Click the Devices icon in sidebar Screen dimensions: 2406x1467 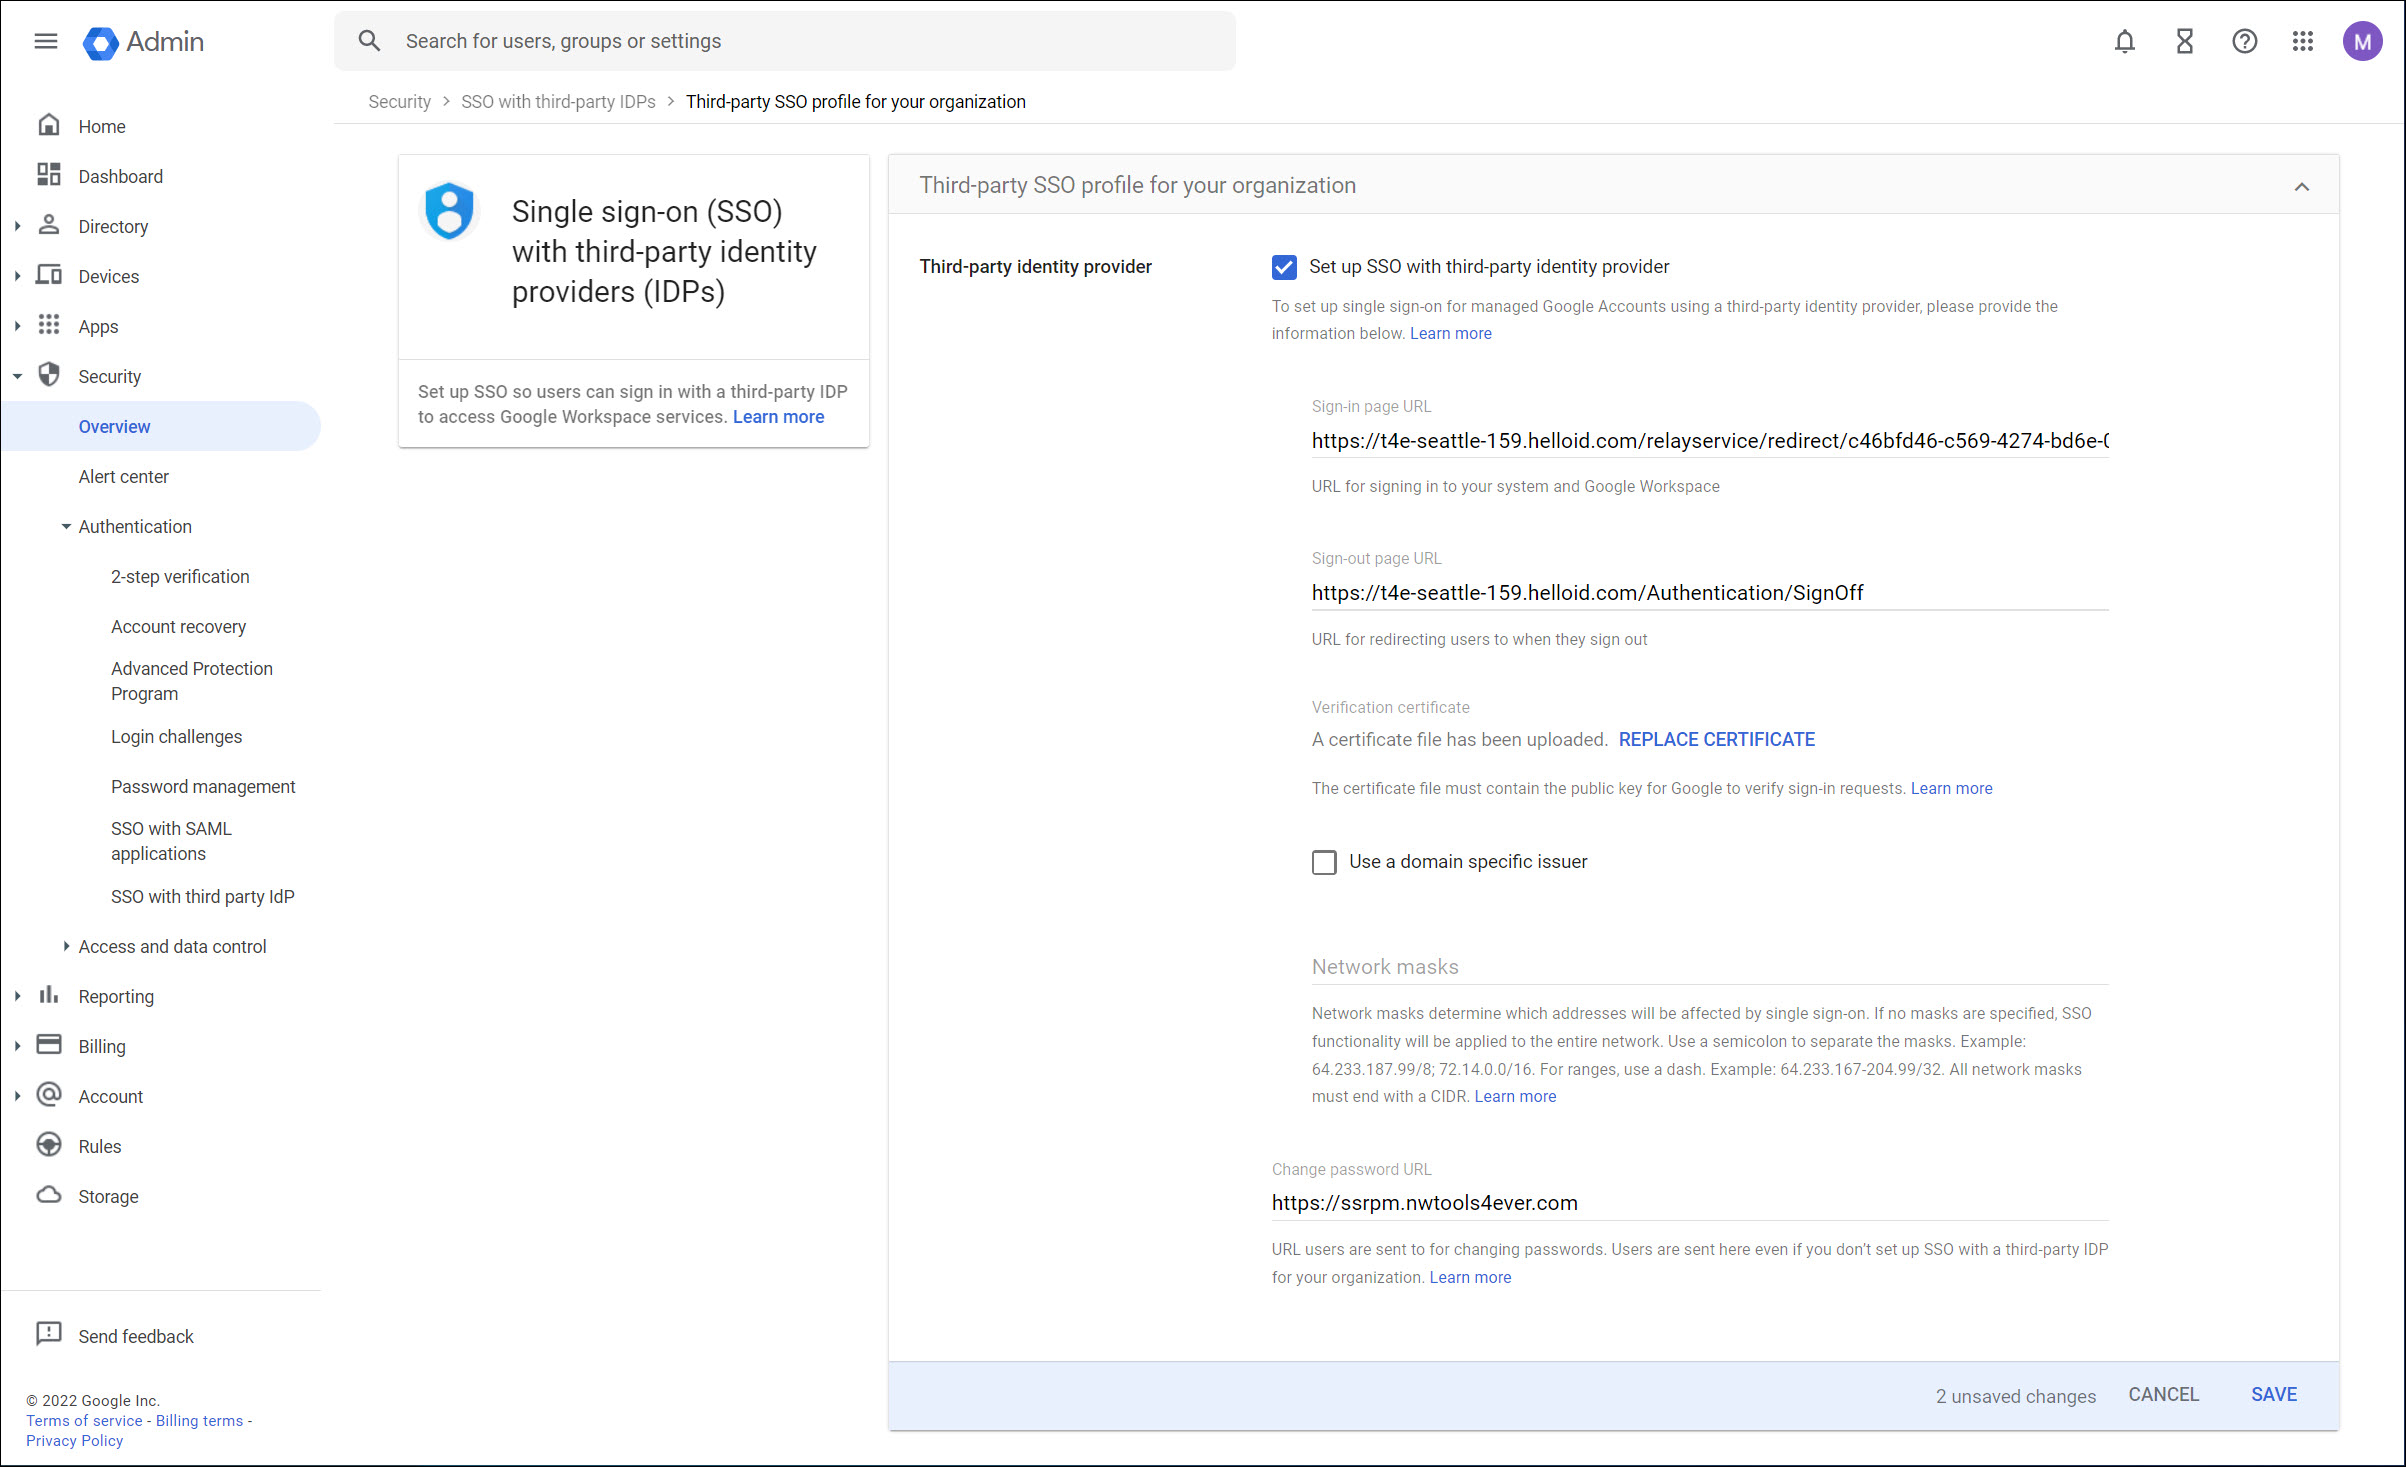(x=49, y=275)
